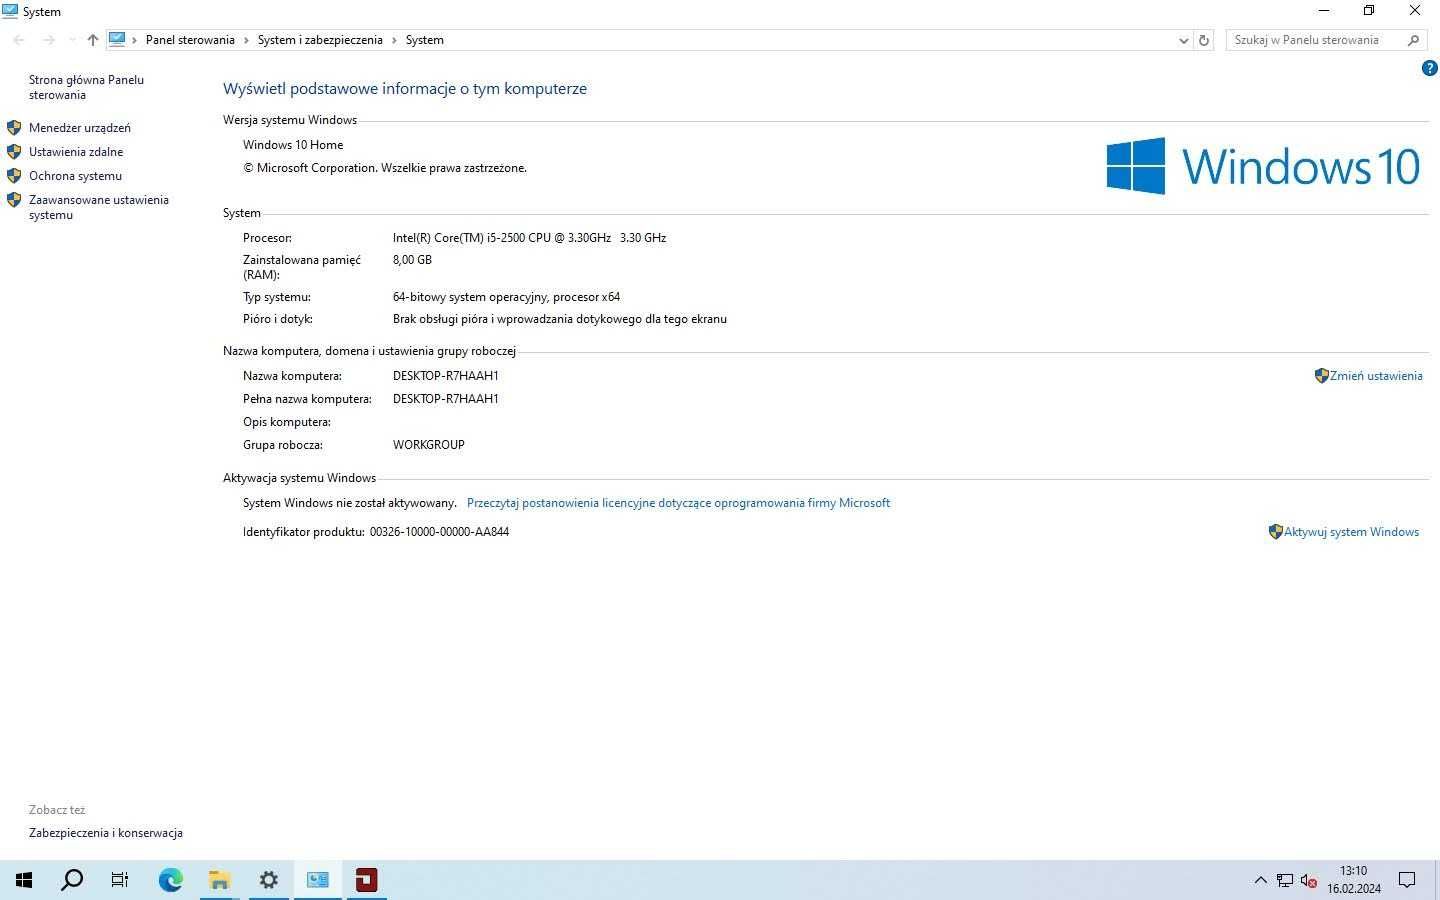Screen dimensions: 1440x900
Task: Go up one level with Up arrow
Action: pos(93,40)
